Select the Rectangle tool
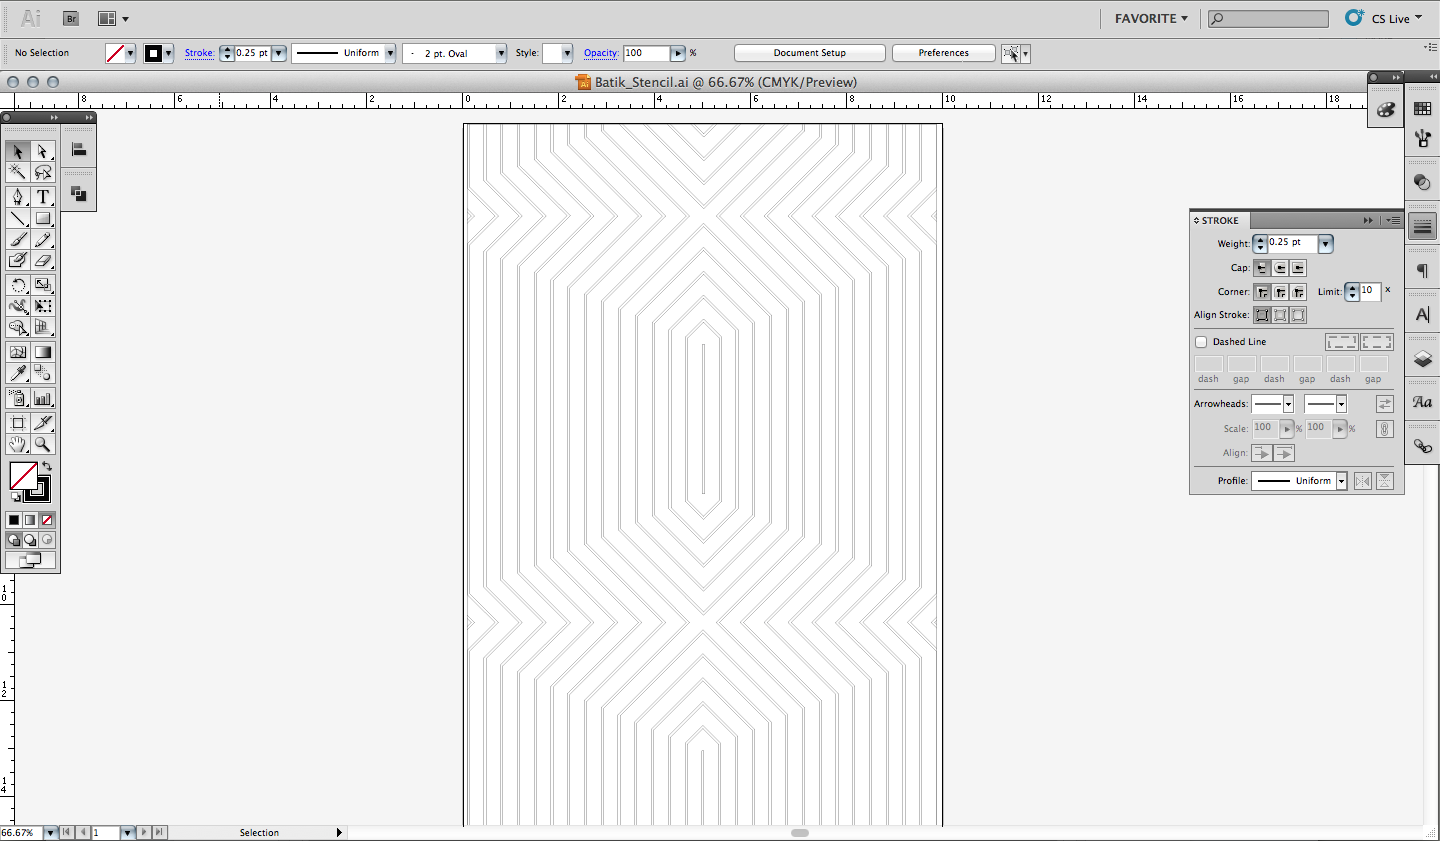Viewport: 1440px width, 841px height. pos(43,218)
